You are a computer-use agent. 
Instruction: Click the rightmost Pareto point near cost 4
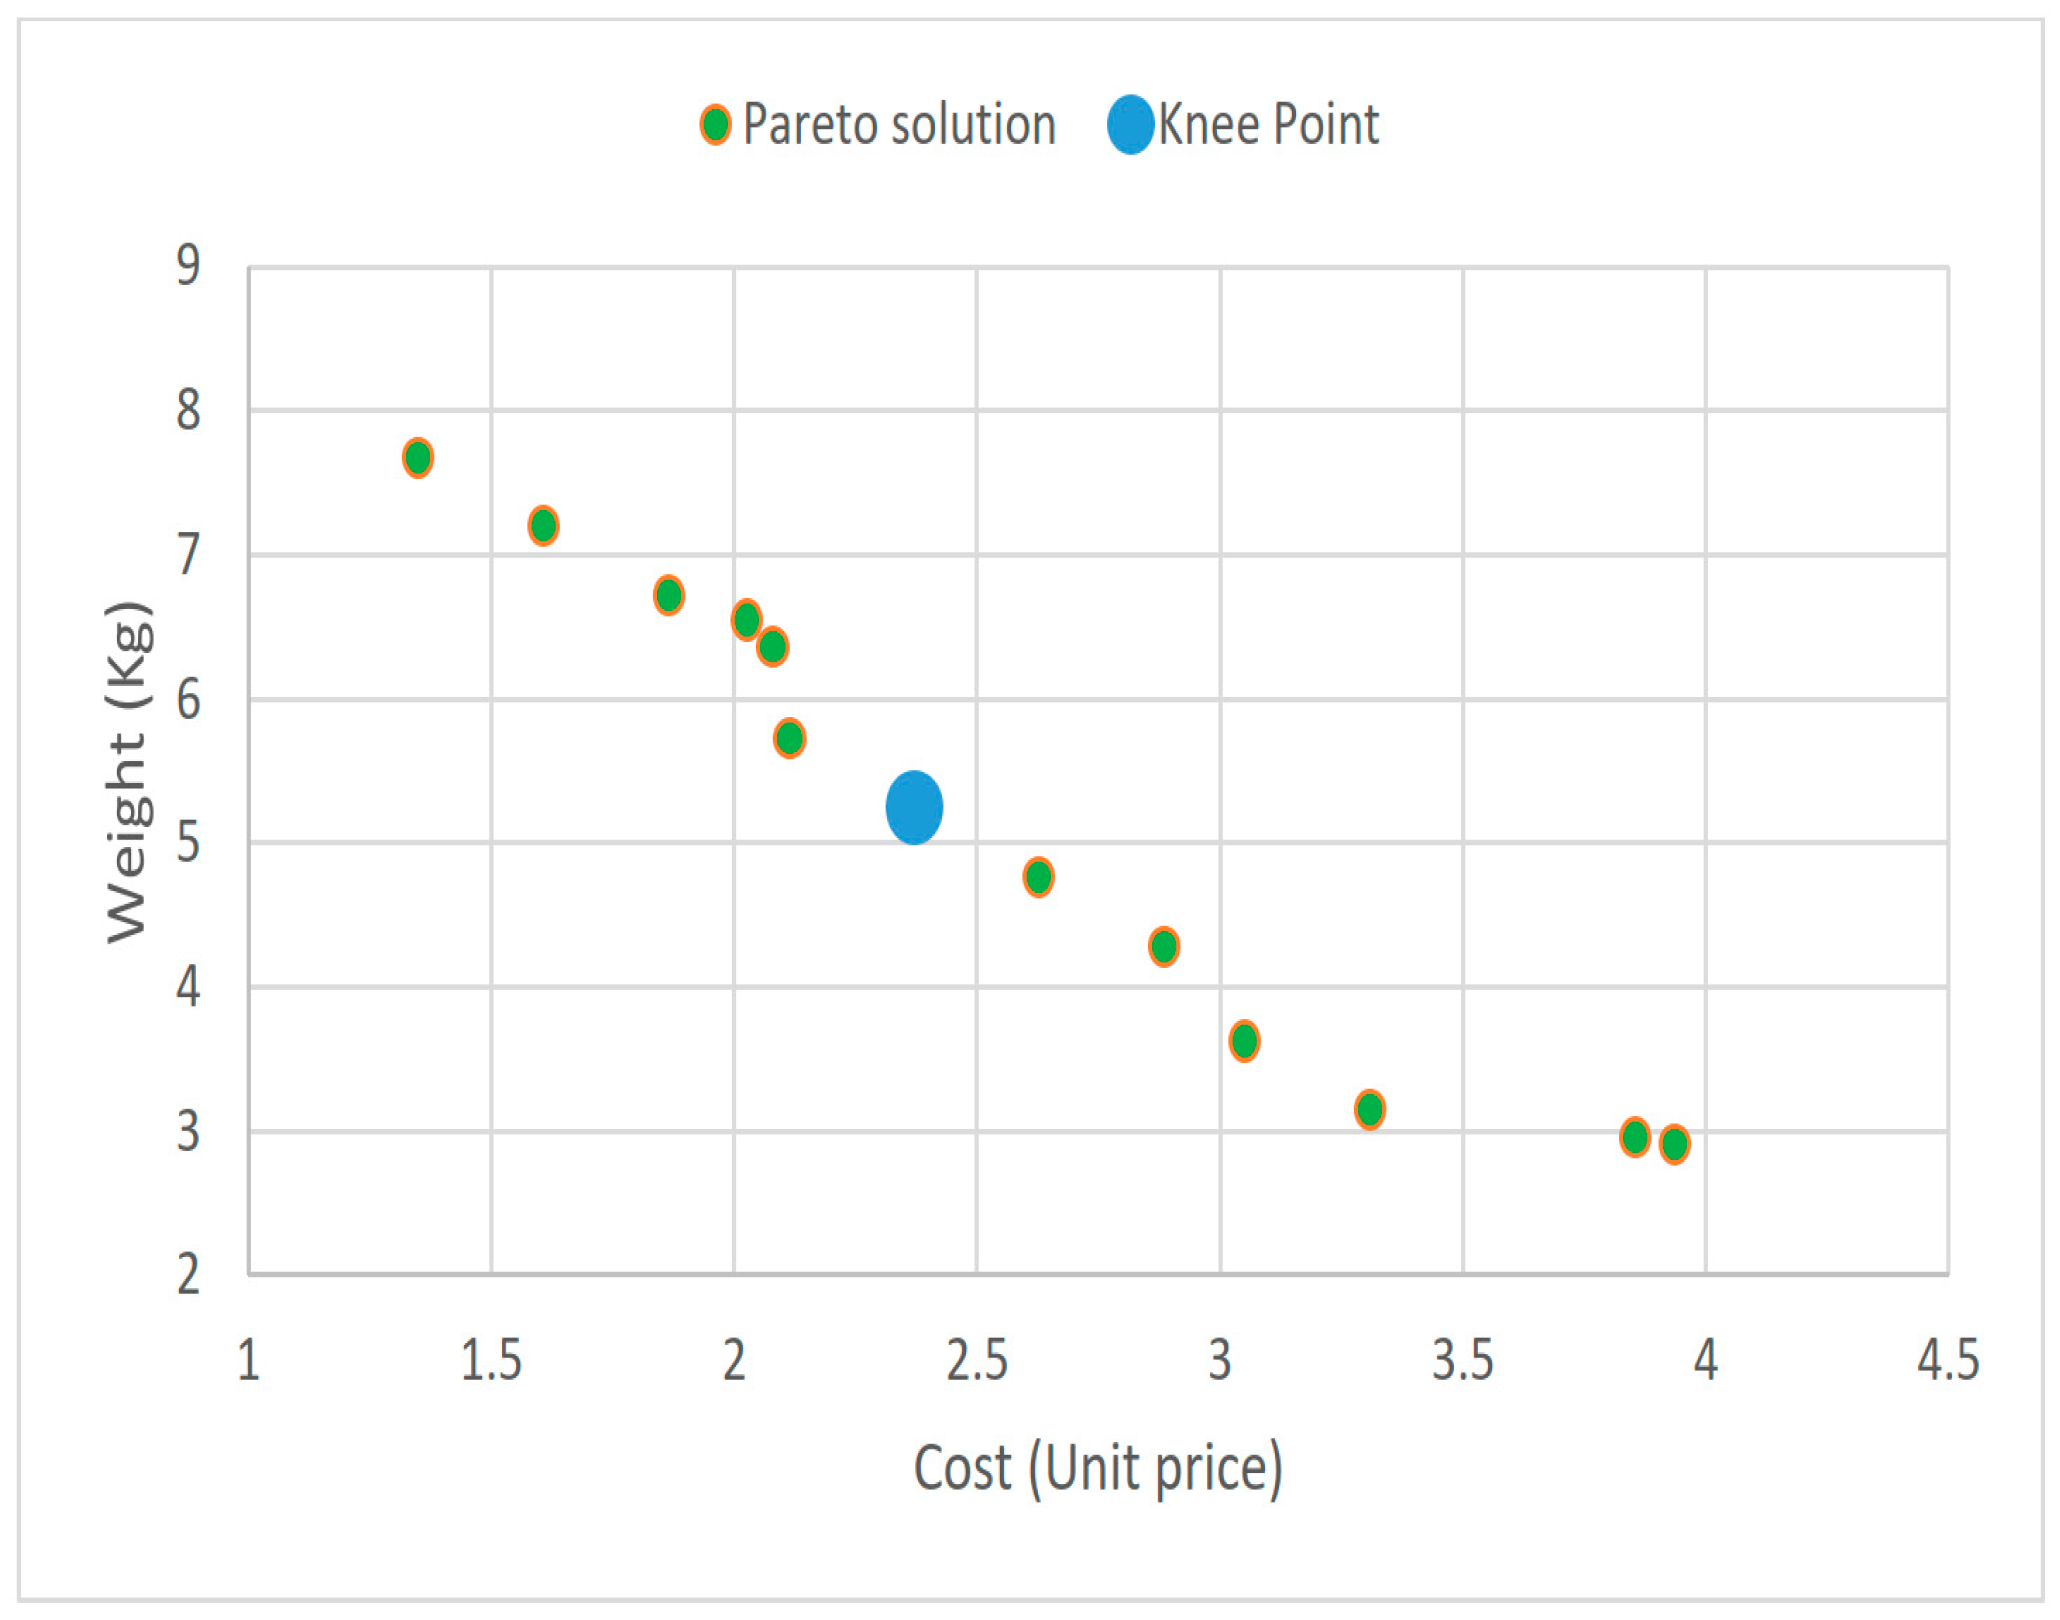click(1675, 1144)
